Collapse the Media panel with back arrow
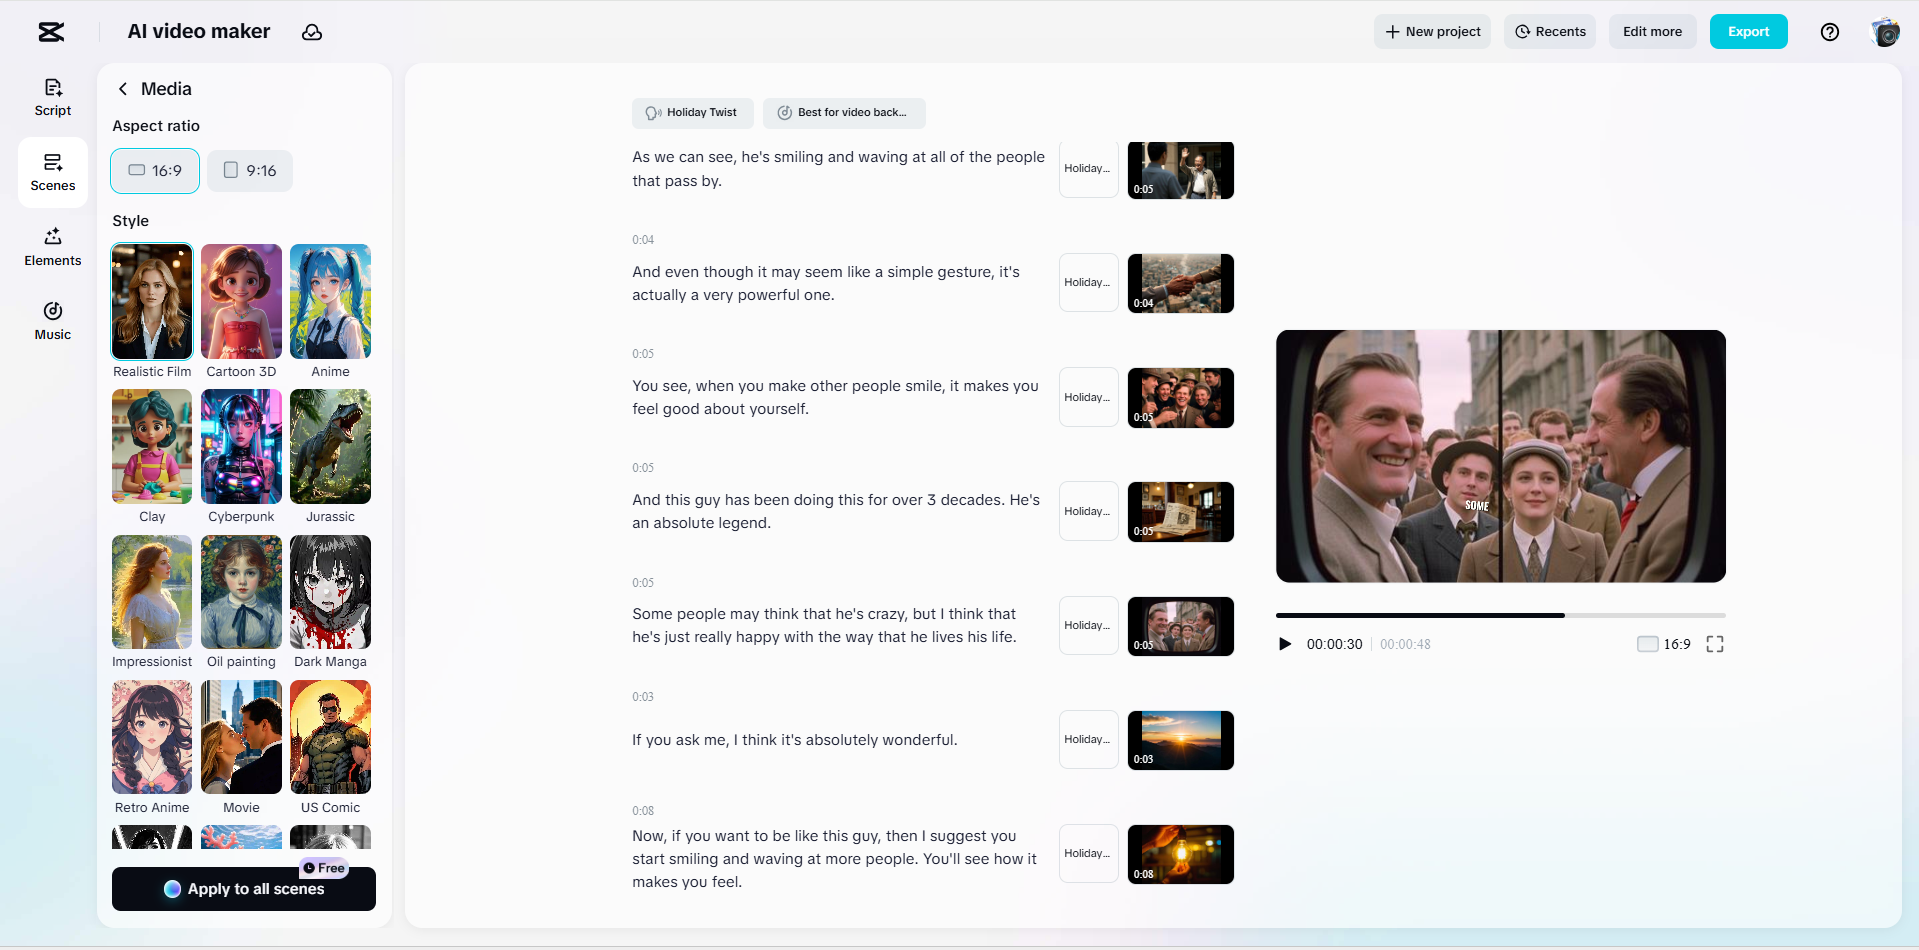 (122, 88)
